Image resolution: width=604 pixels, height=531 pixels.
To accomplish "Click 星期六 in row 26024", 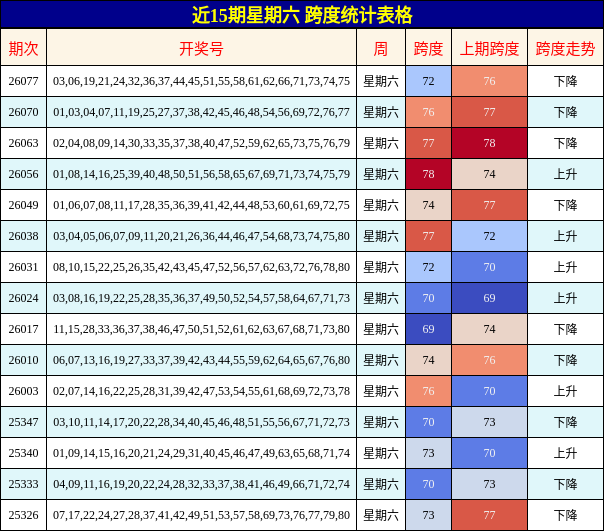I will (381, 298).
